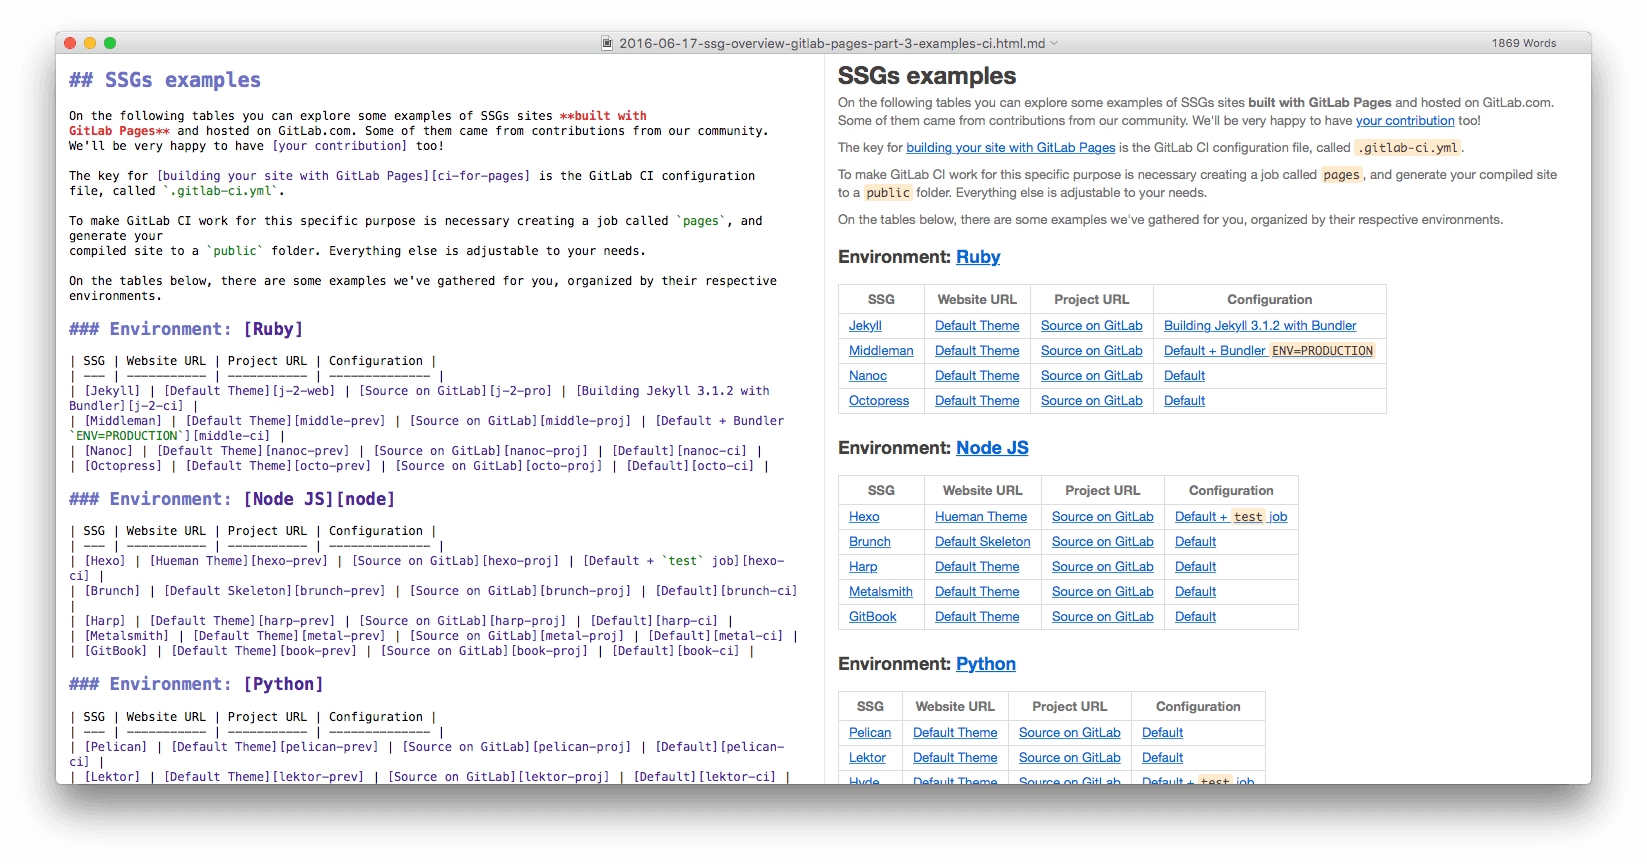Click Source on GitLab in the Brunch row

(1102, 541)
